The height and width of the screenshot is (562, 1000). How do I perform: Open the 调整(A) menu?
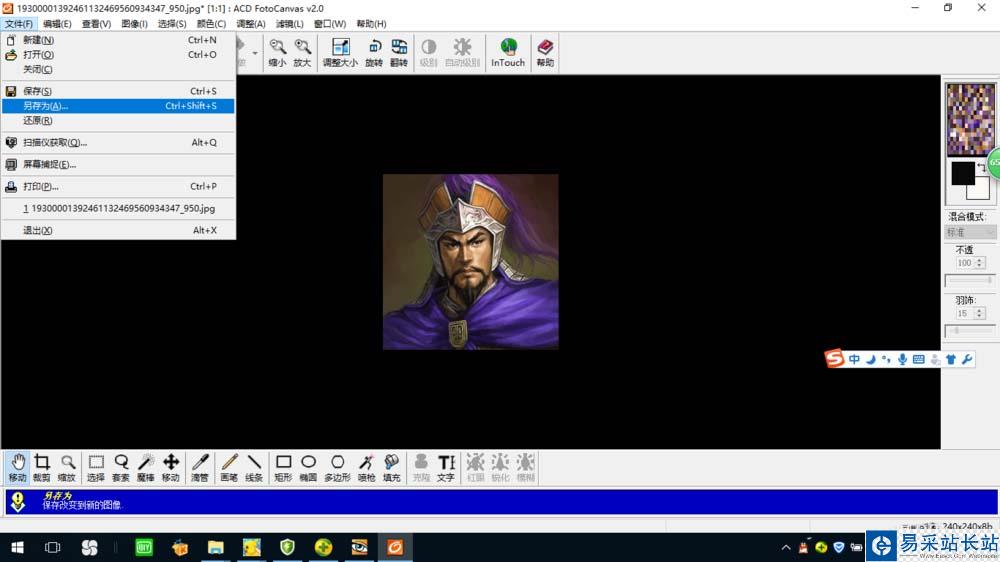click(251, 24)
